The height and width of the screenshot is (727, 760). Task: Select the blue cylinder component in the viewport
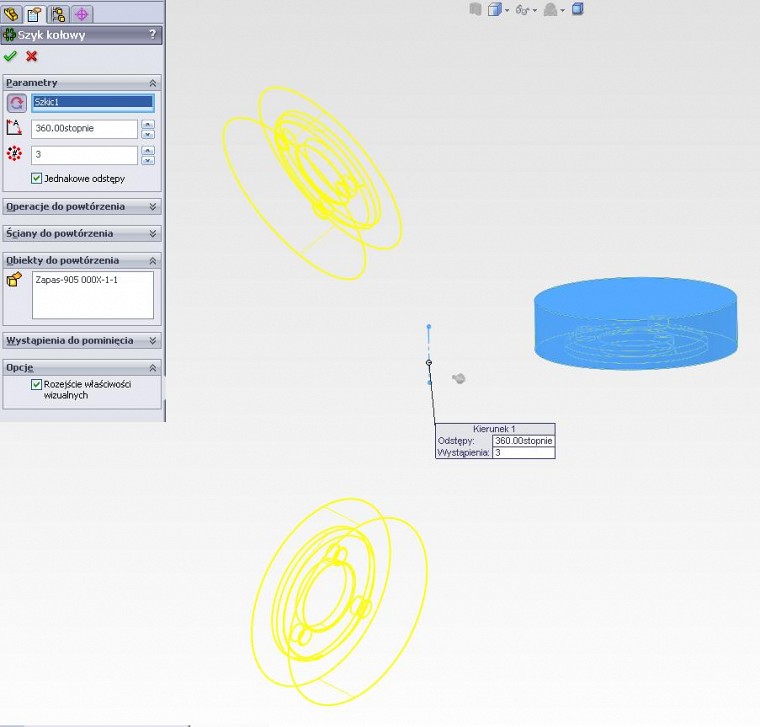click(635, 323)
